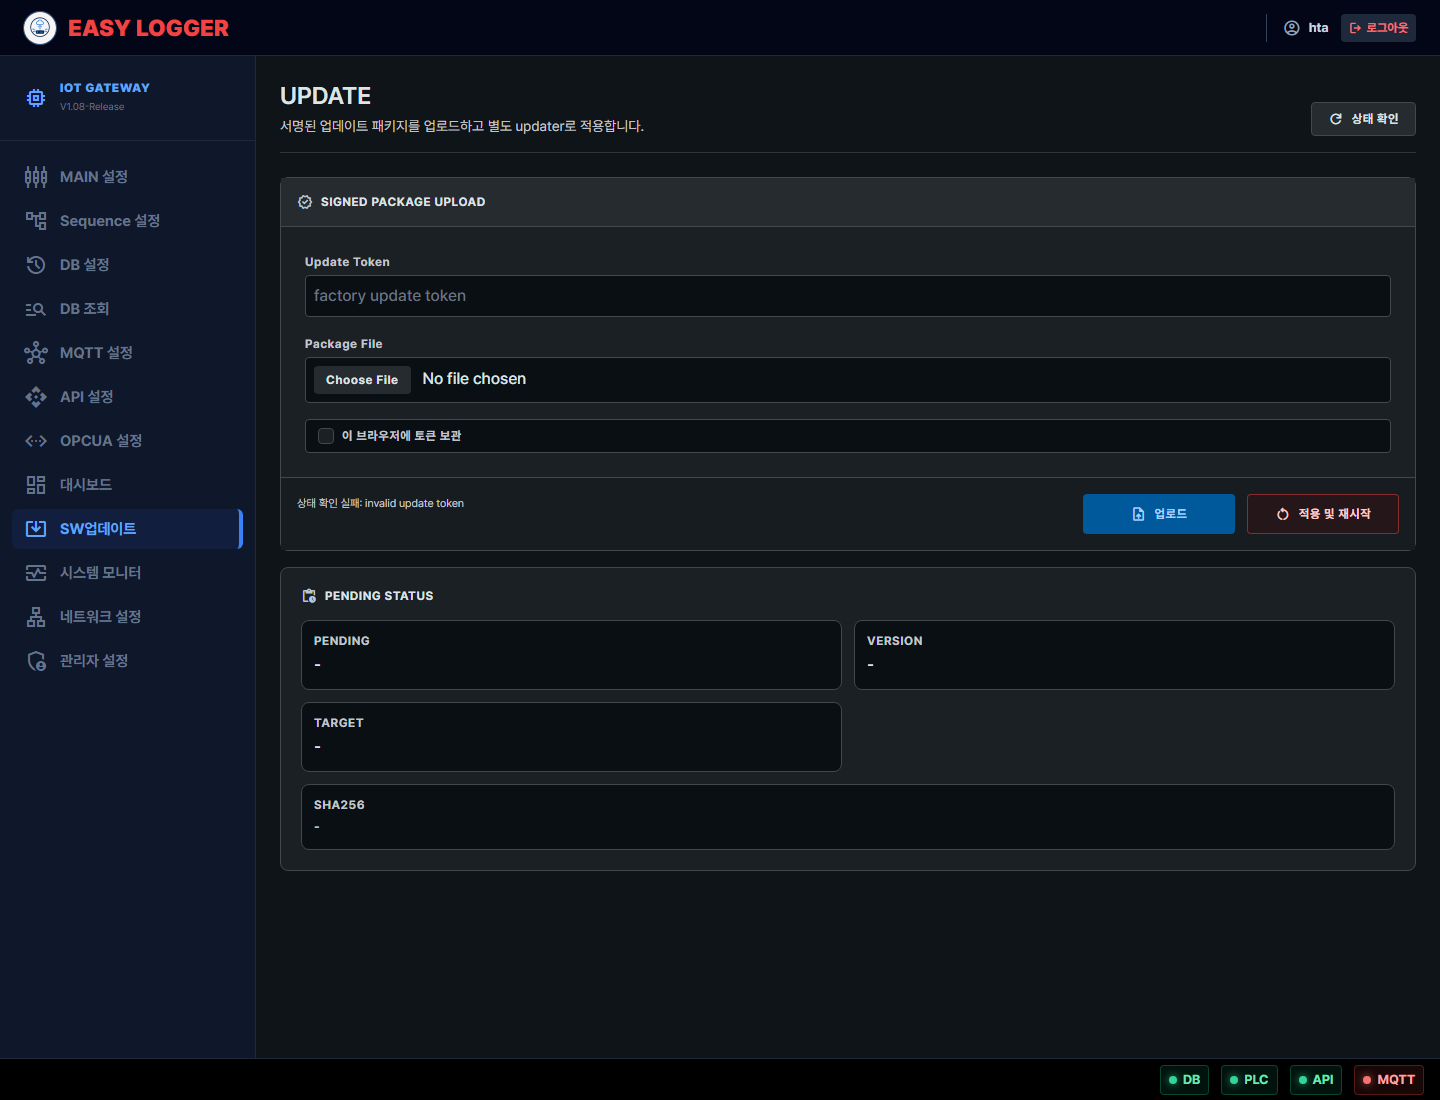Open the 대시보드 grid icon
1440x1100 pixels.
pyautogui.click(x=36, y=485)
